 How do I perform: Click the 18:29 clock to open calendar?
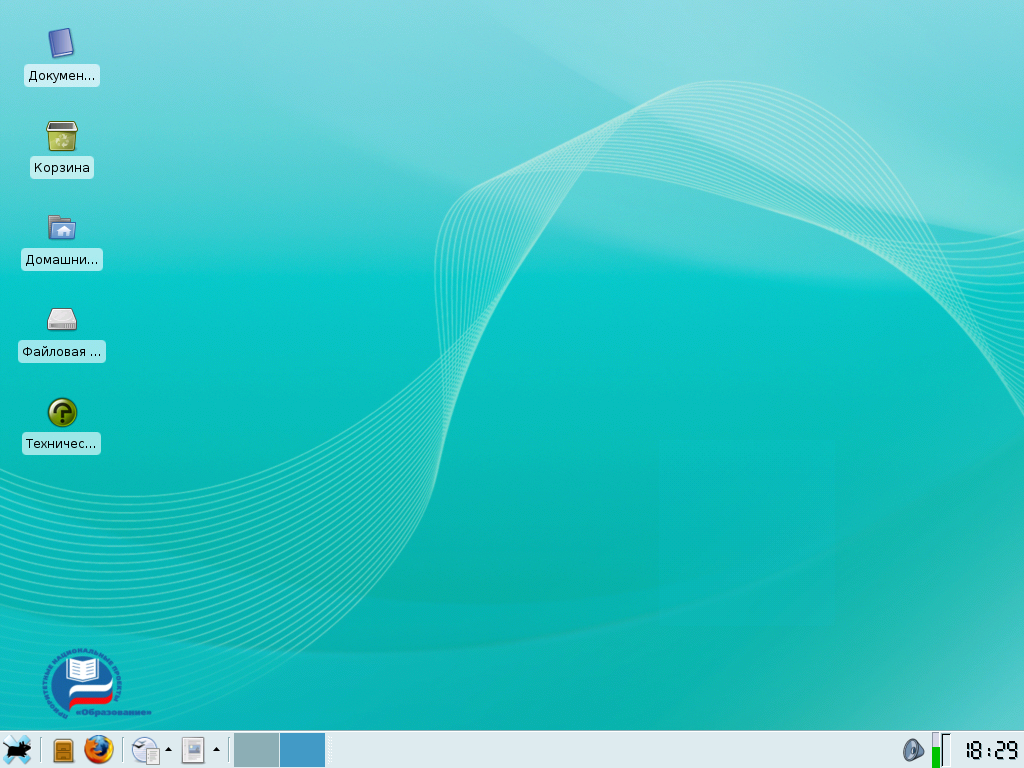click(991, 749)
